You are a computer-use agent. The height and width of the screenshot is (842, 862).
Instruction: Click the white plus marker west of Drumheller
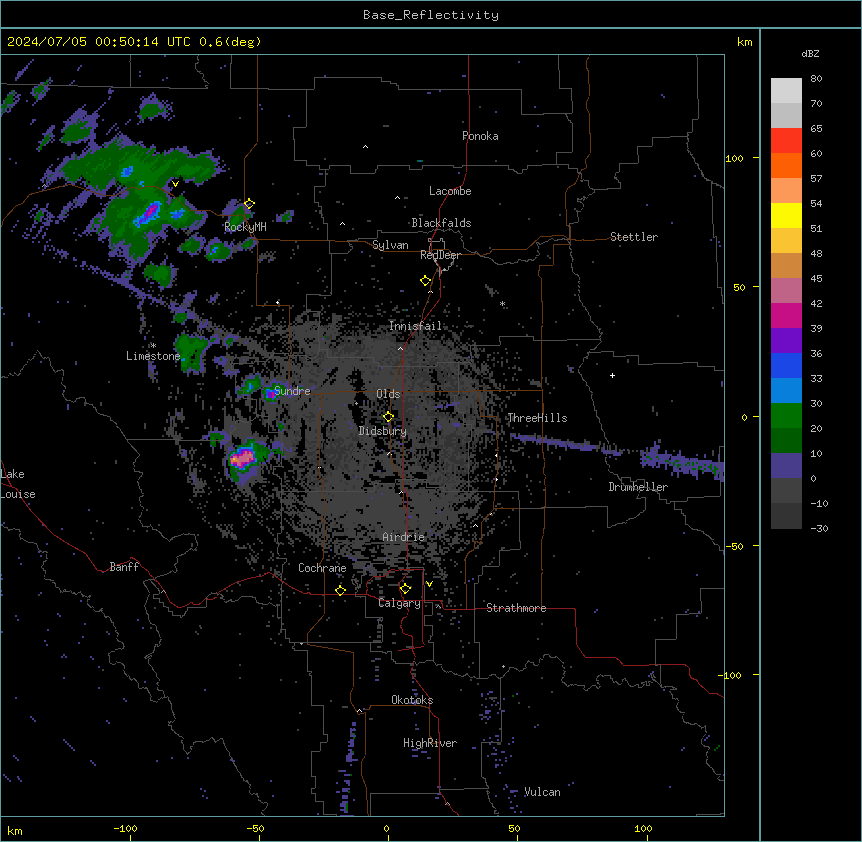[x=612, y=375]
